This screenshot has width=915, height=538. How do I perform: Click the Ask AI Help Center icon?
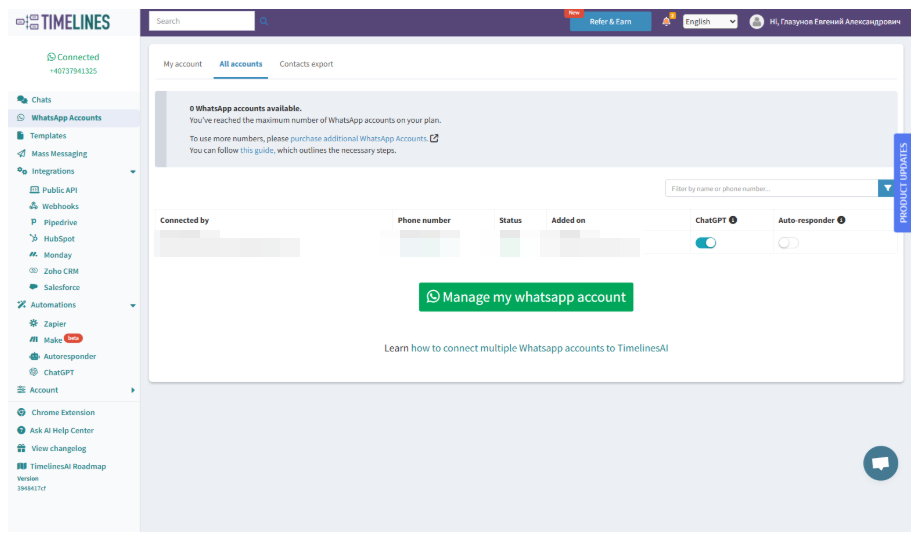(x=22, y=431)
